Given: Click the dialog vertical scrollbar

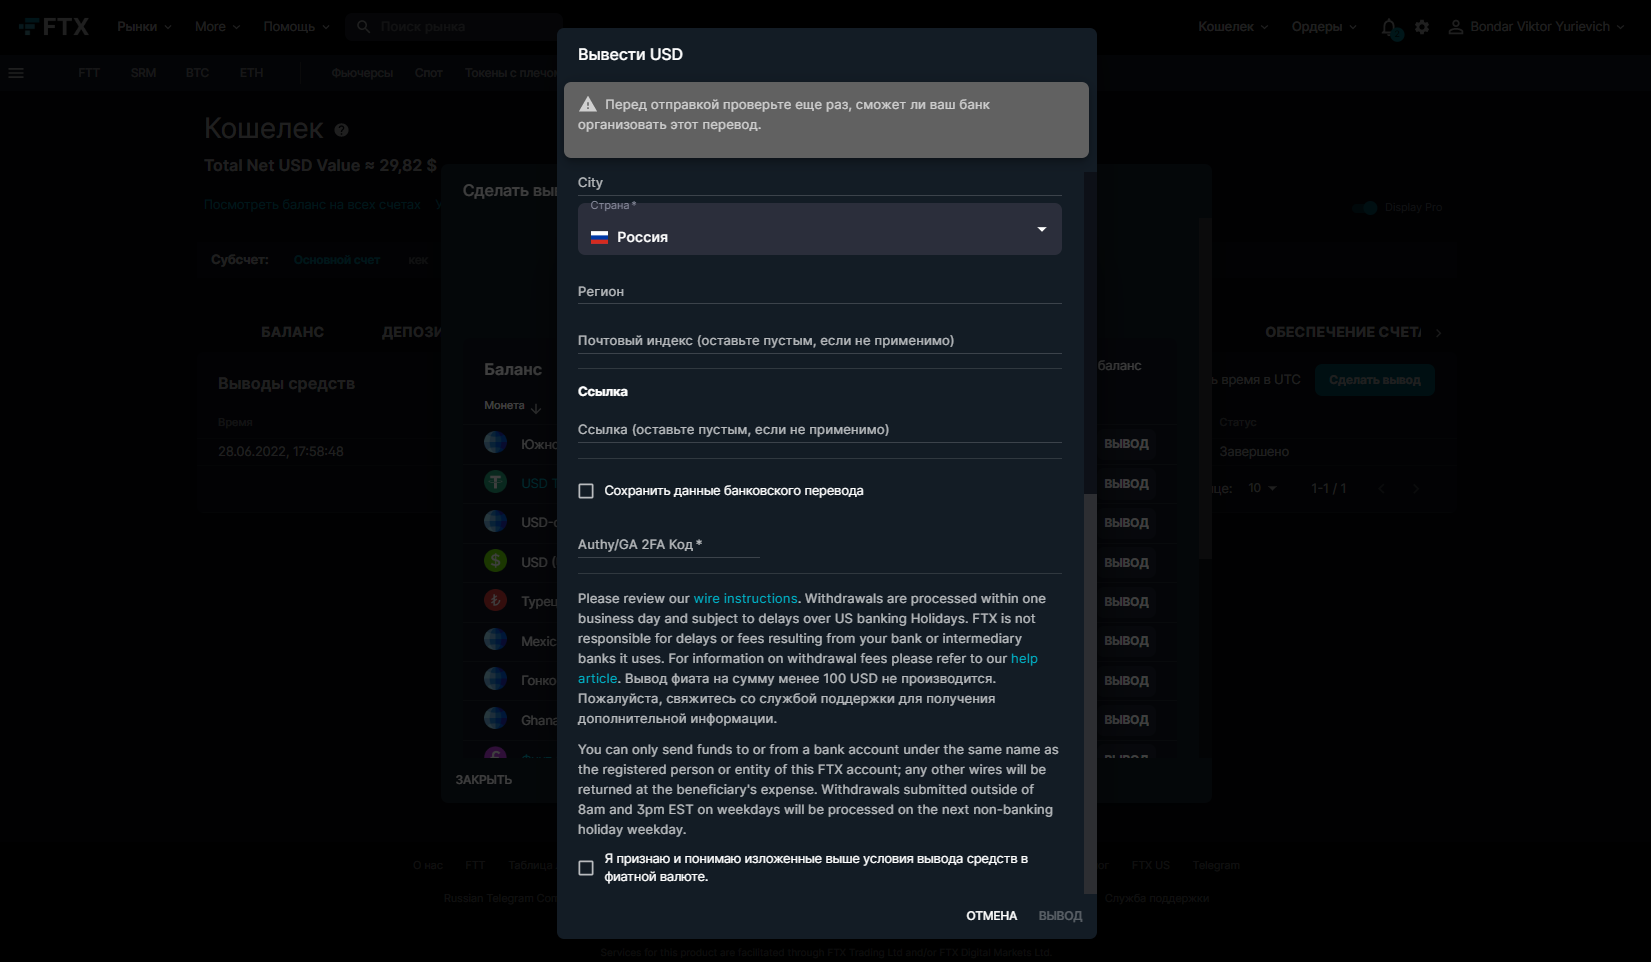Looking at the screenshot, I should point(1090,693).
